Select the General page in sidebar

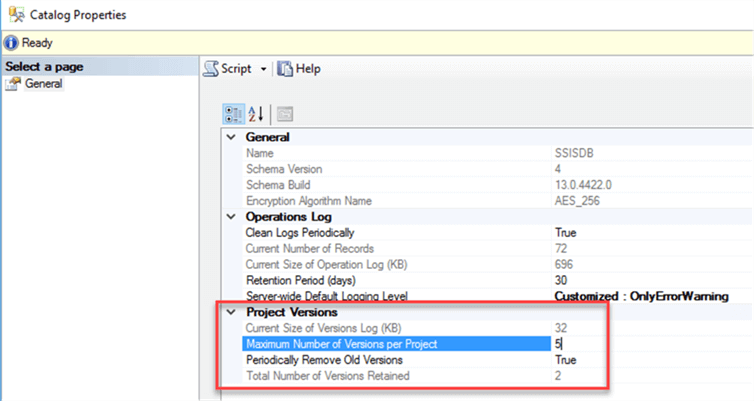[43, 84]
